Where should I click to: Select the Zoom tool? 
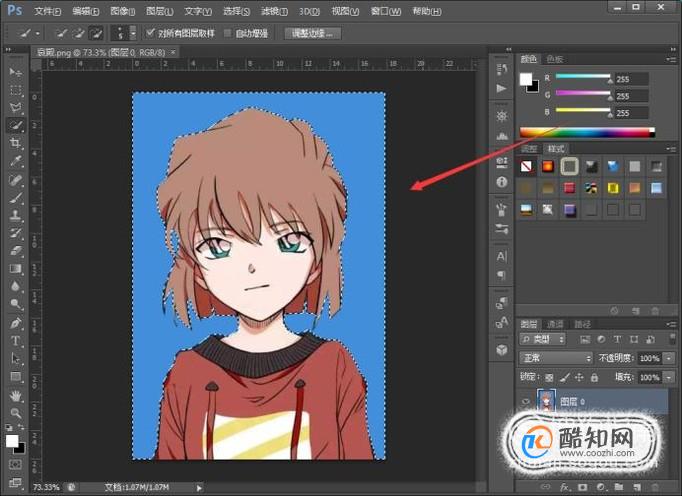point(16,413)
